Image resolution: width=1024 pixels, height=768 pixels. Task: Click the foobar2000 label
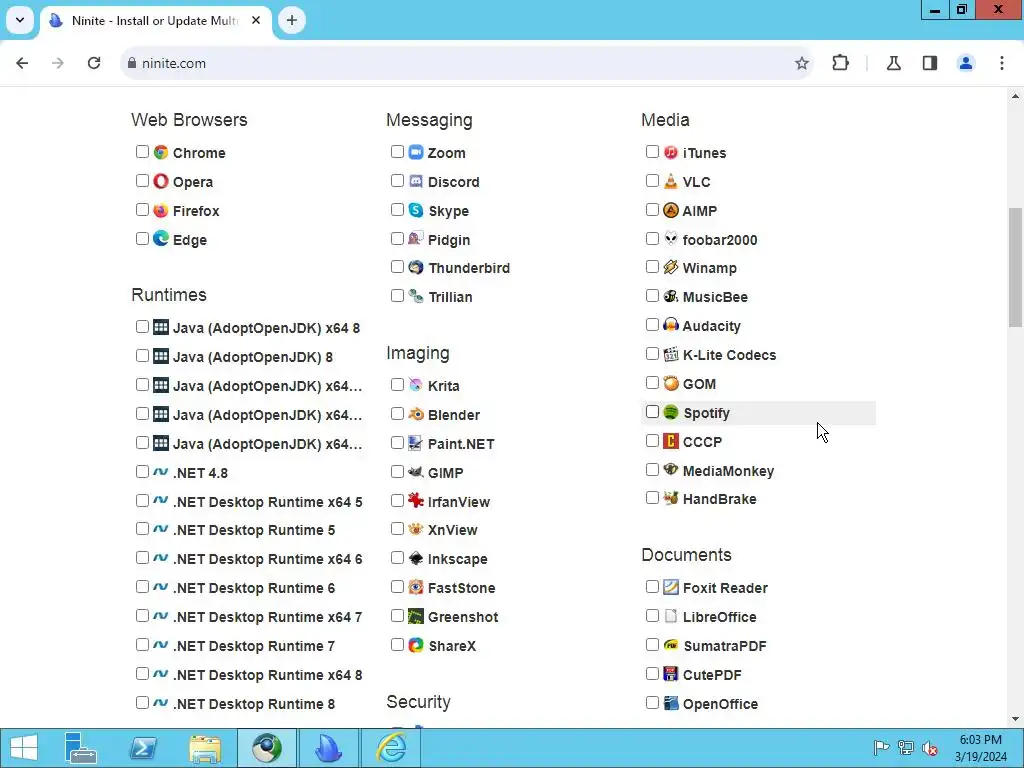(720, 240)
